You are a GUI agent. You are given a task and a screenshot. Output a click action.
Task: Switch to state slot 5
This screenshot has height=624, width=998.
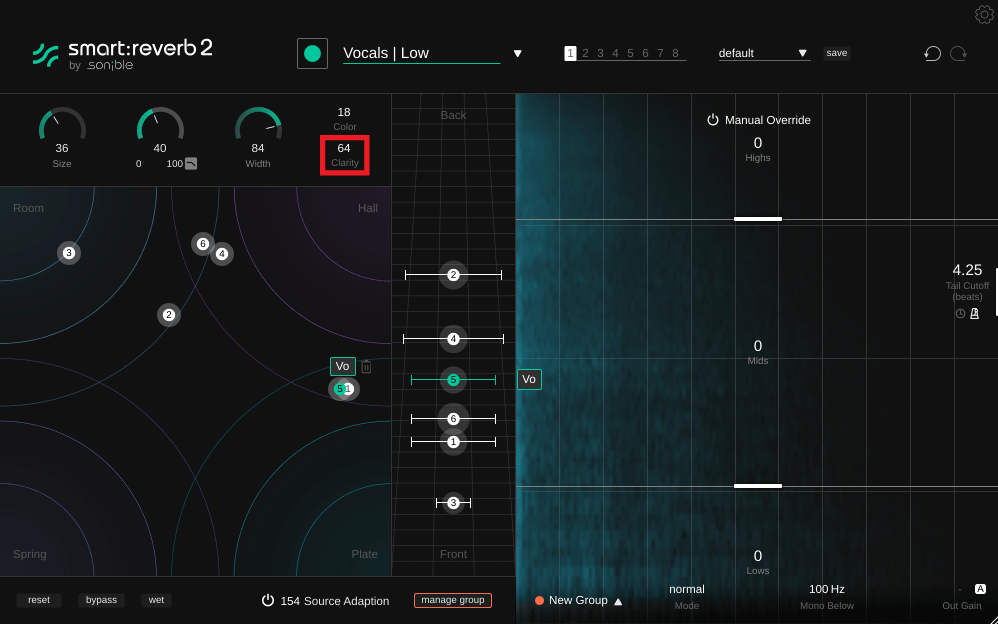click(x=630, y=53)
